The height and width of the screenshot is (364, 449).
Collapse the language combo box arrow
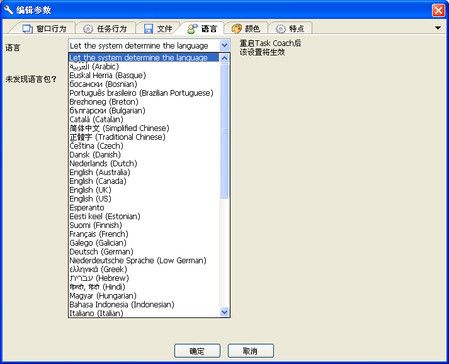click(x=225, y=45)
